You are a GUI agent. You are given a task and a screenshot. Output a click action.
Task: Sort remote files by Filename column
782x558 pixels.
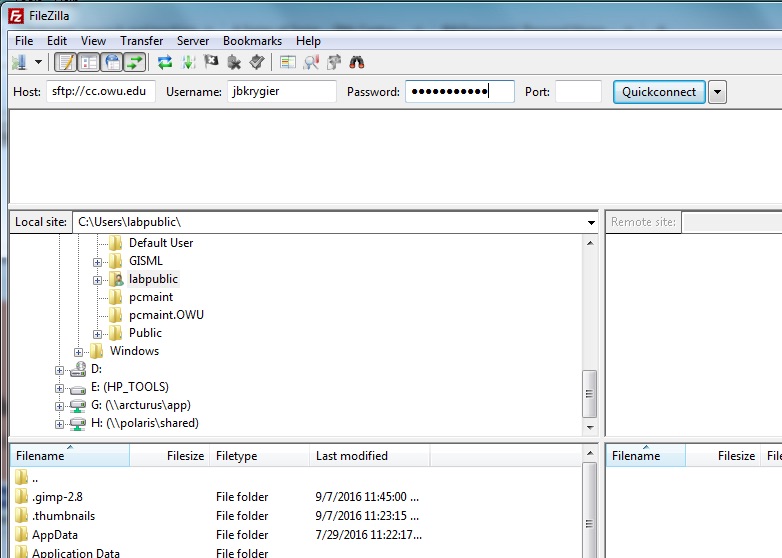646,455
